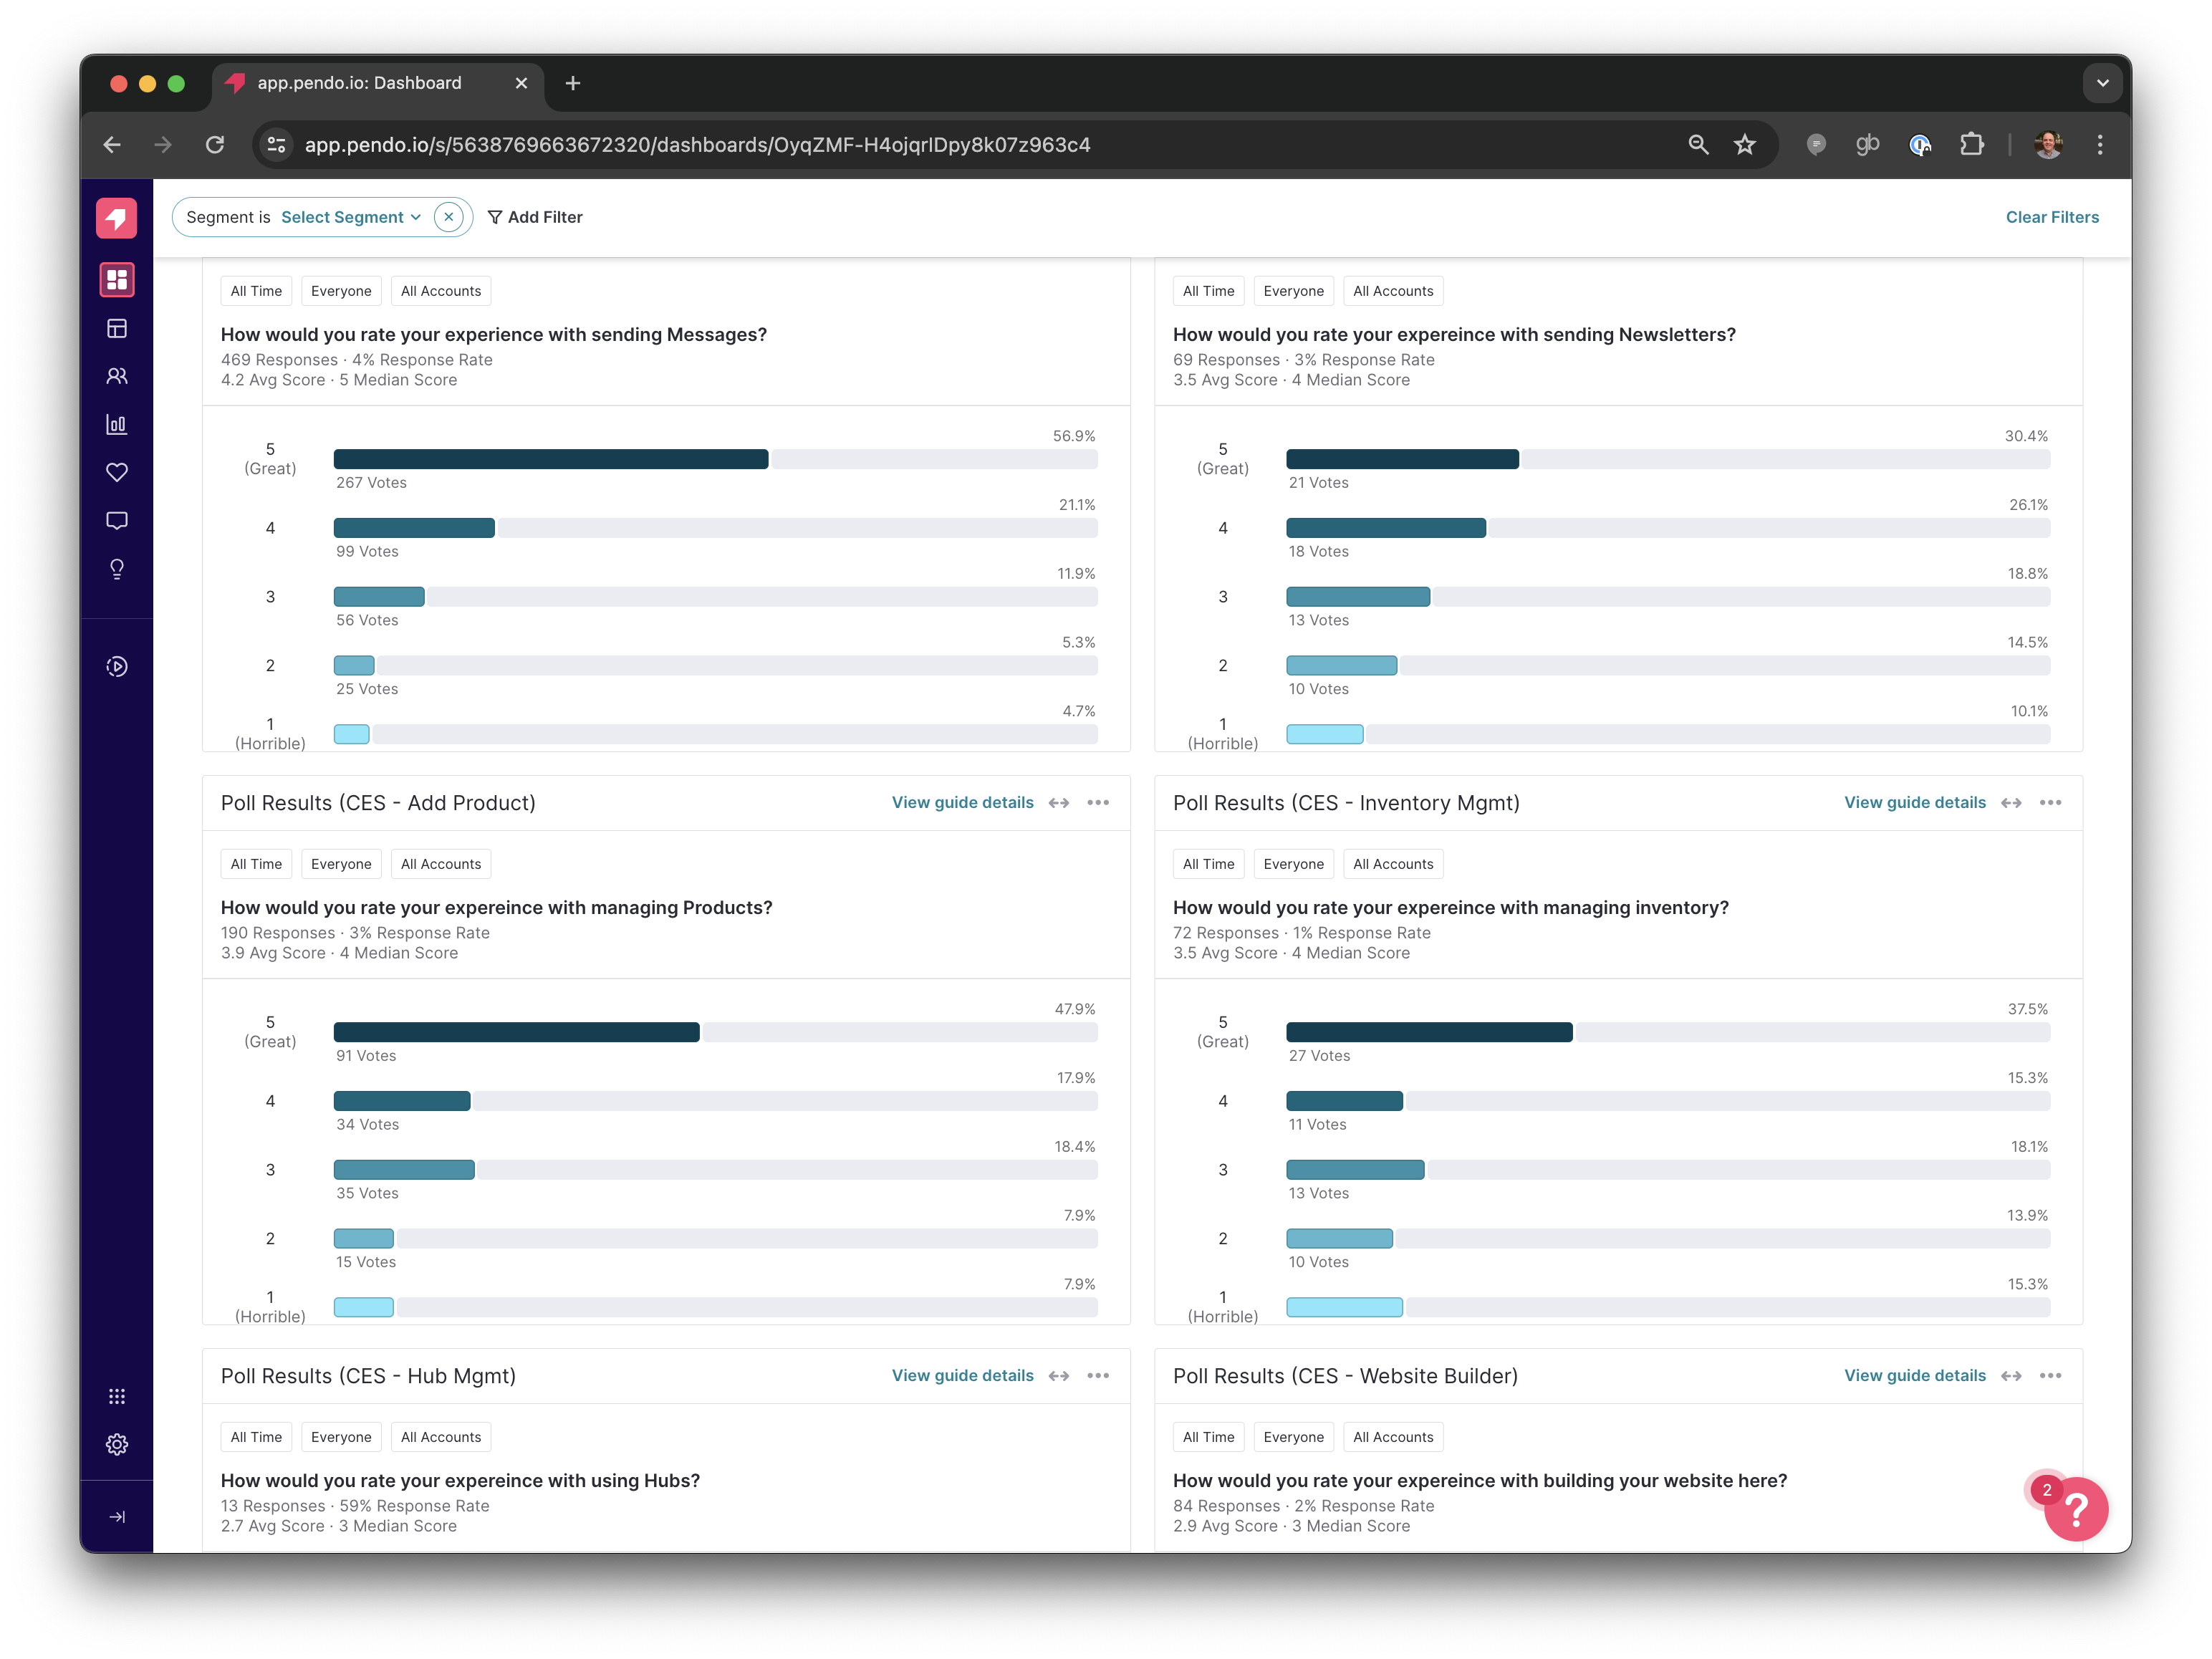Open the Analytics bar chart icon
Image resolution: width=2212 pixels, height=1659 pixels.
117,424
